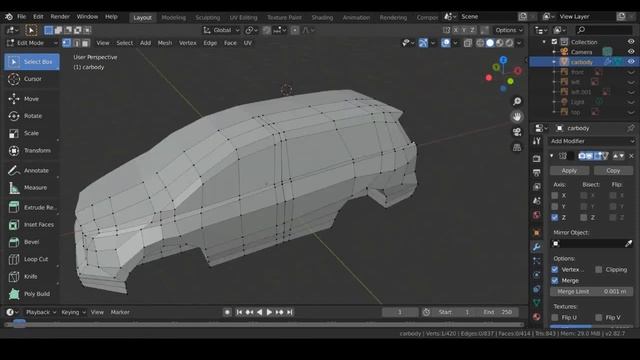Choose the Poly Build tool
640x360 pixels.
pyautogui.click(x=32, y=293)
